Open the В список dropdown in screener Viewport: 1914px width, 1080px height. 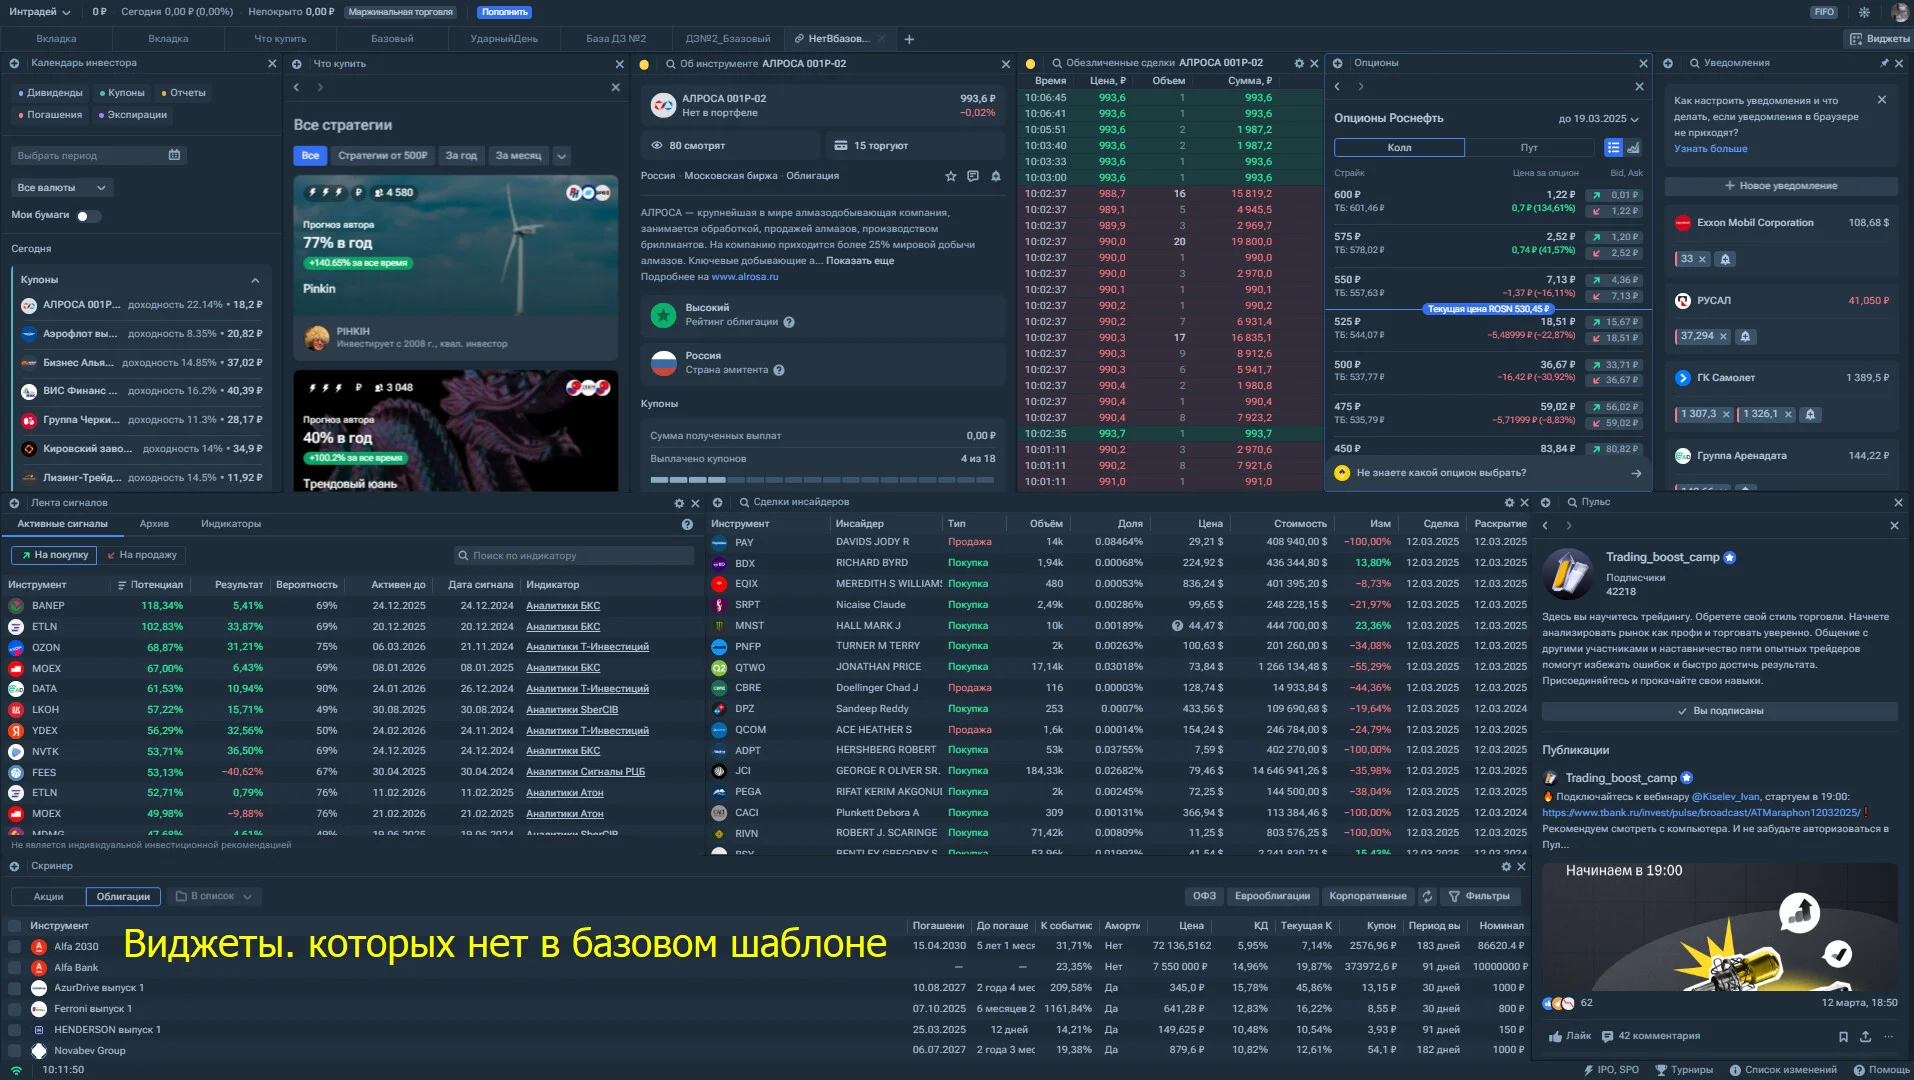click(214, 897)
